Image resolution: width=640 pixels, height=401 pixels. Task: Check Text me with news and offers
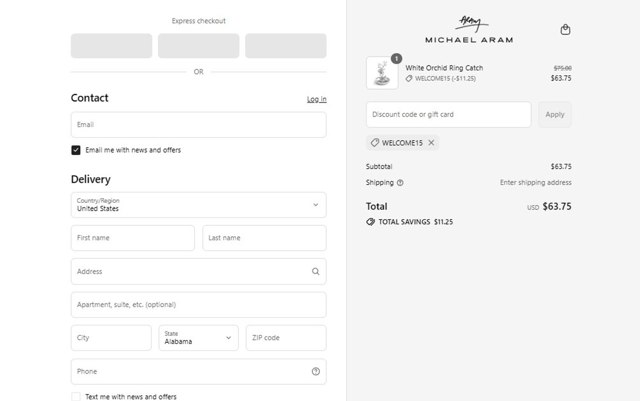click(76, 397)
